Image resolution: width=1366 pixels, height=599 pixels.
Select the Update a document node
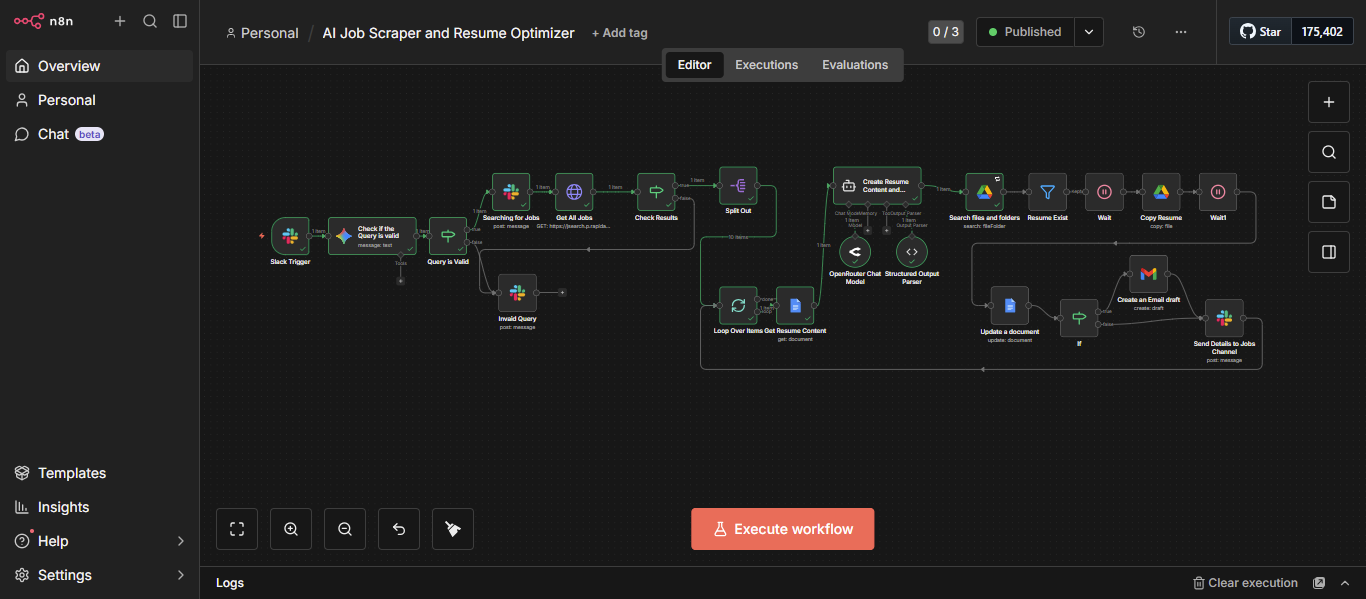1009,305
